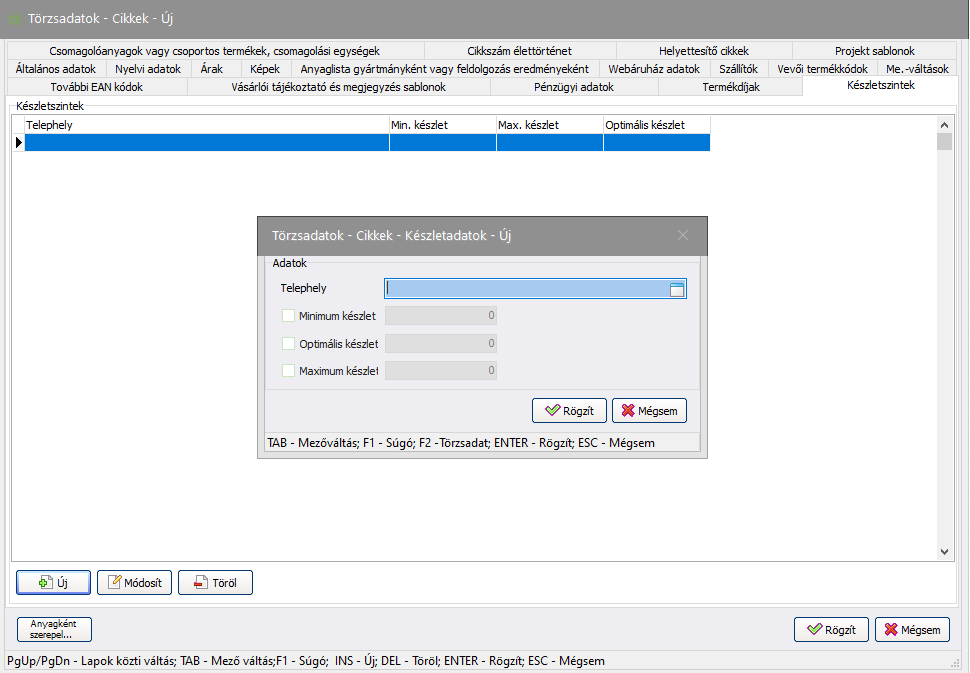Enable the Minimum készlet checkbox
This screenshot has width=970, height=673.
pyautogui.click(x=289, y=316)
